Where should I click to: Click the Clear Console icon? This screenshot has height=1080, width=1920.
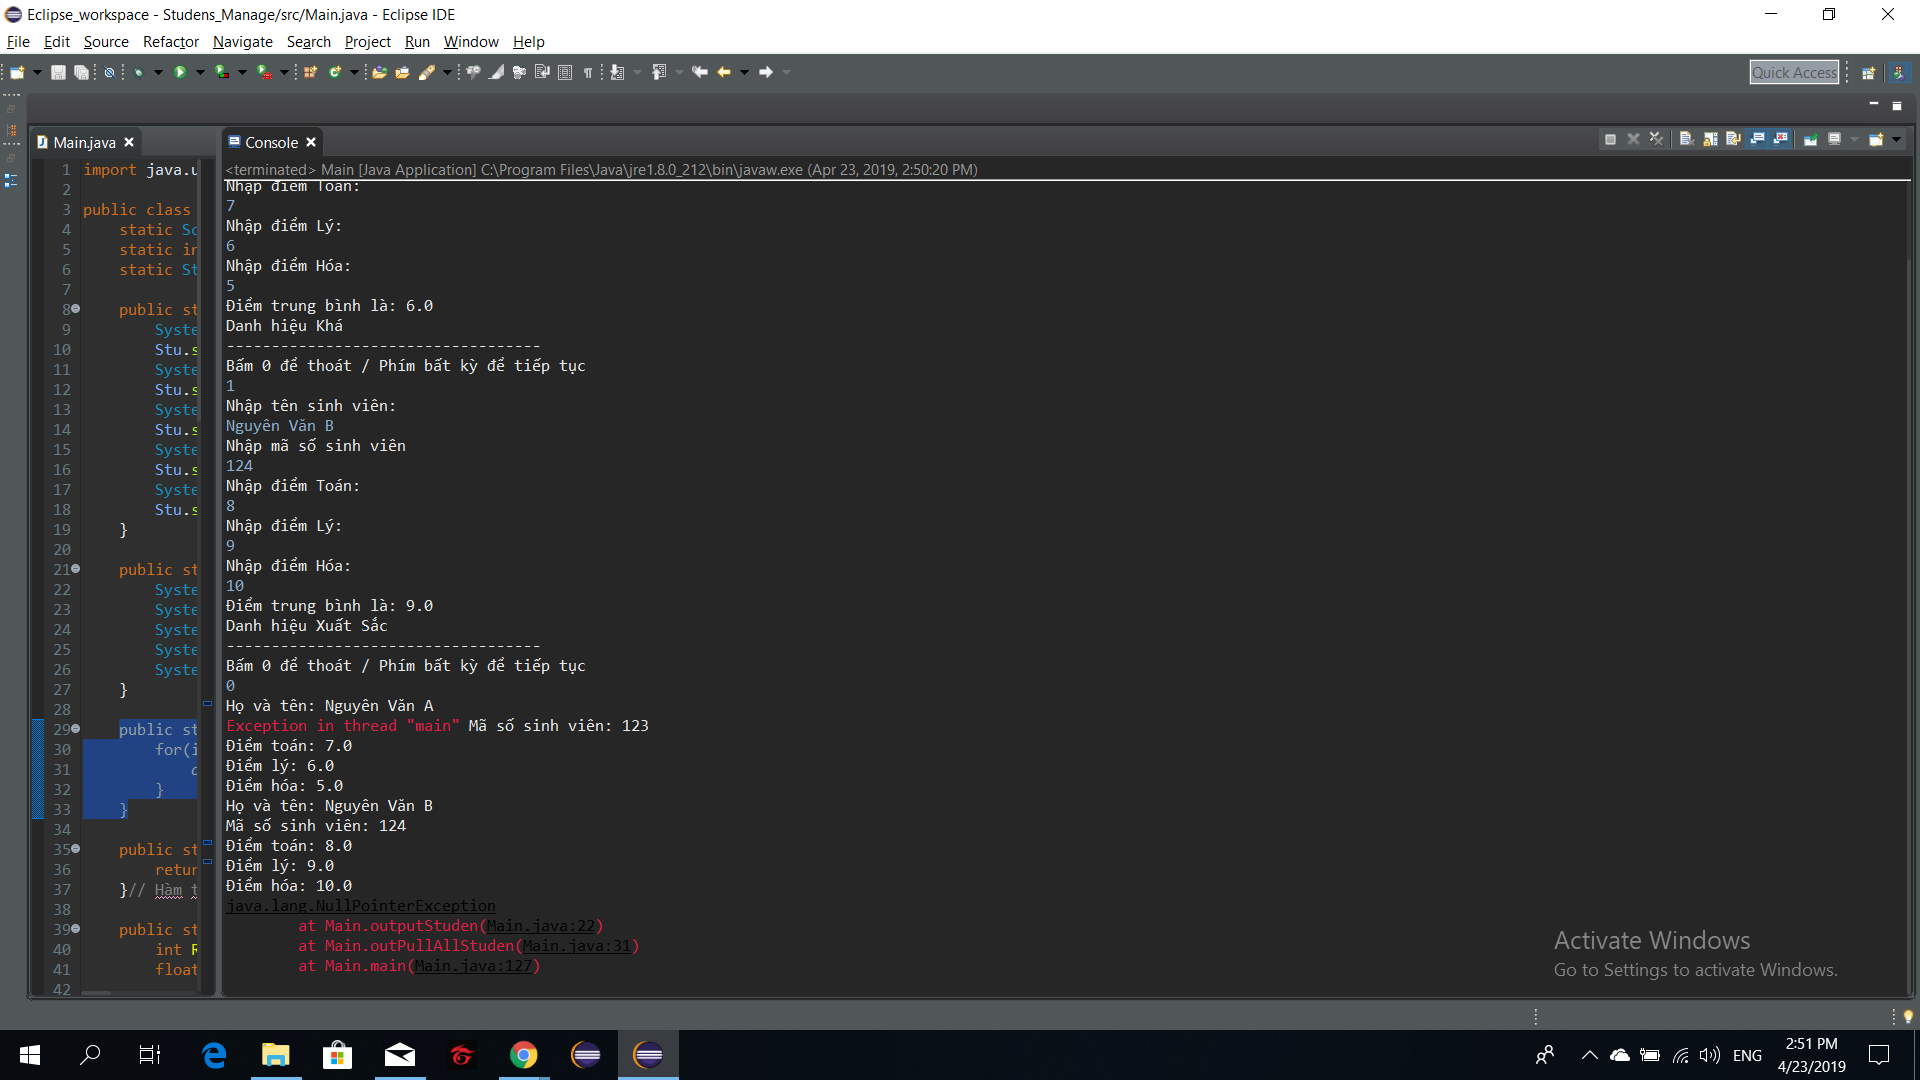[1686, 139]
